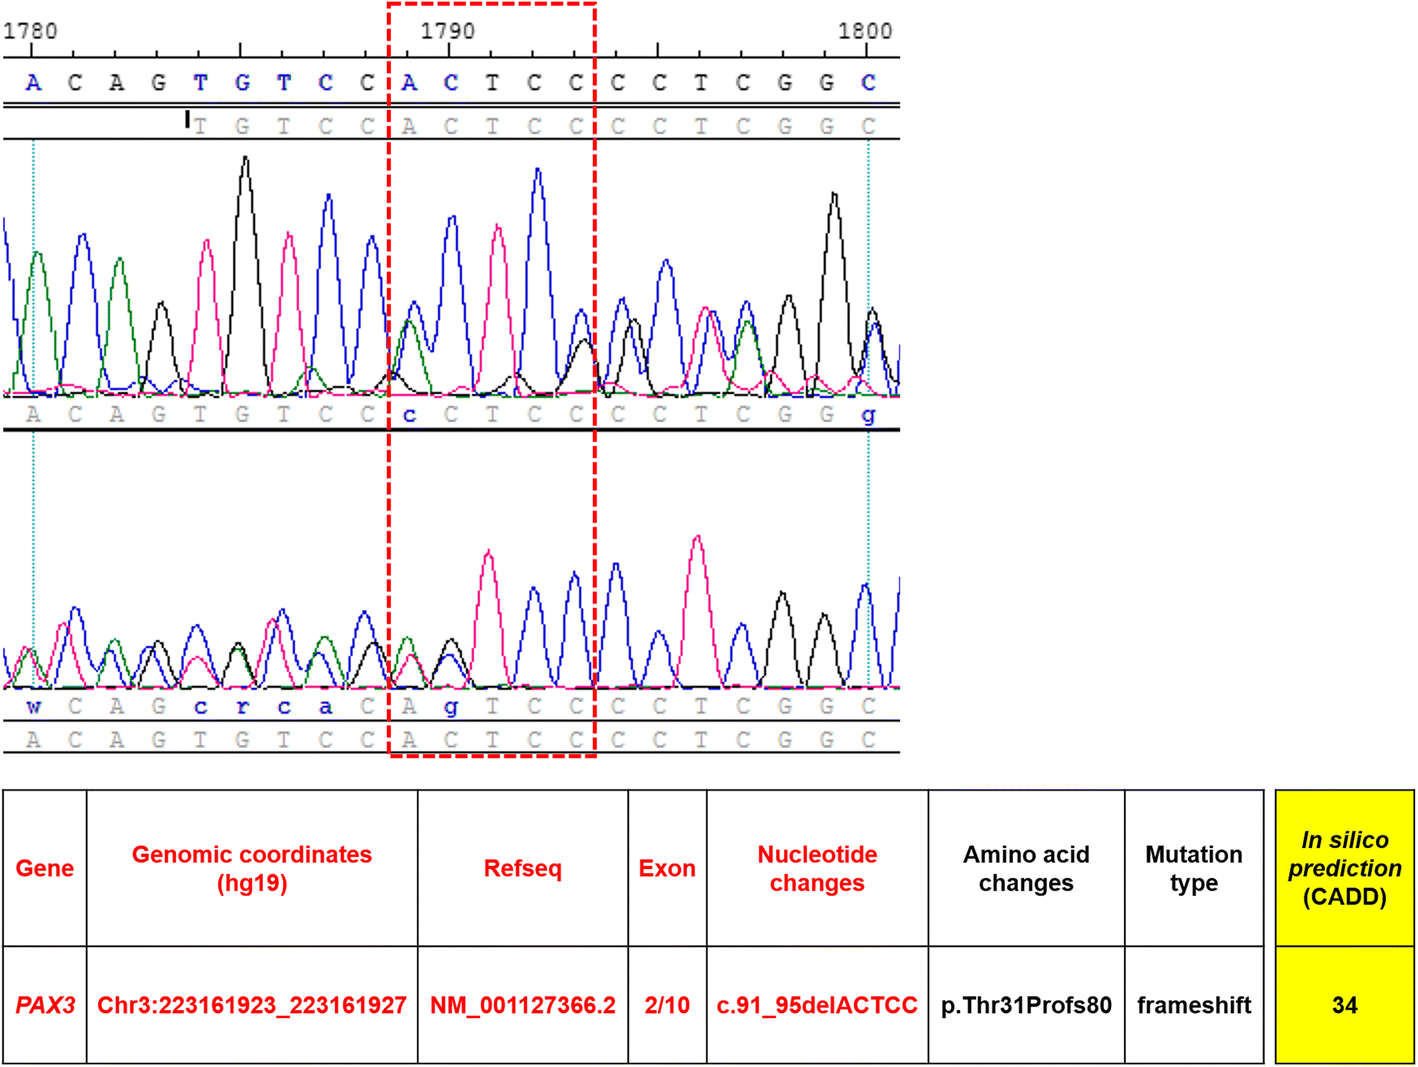This screenshot has width=1418, height=1067.
Task: Click the lowercase 'a' base call
Action: click(x=326, y=707)
